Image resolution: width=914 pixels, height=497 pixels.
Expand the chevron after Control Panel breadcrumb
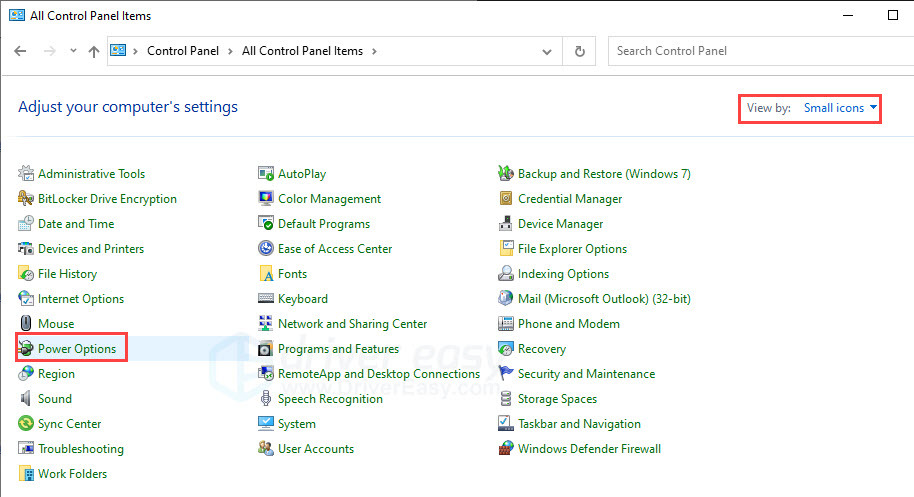[230, 51]
